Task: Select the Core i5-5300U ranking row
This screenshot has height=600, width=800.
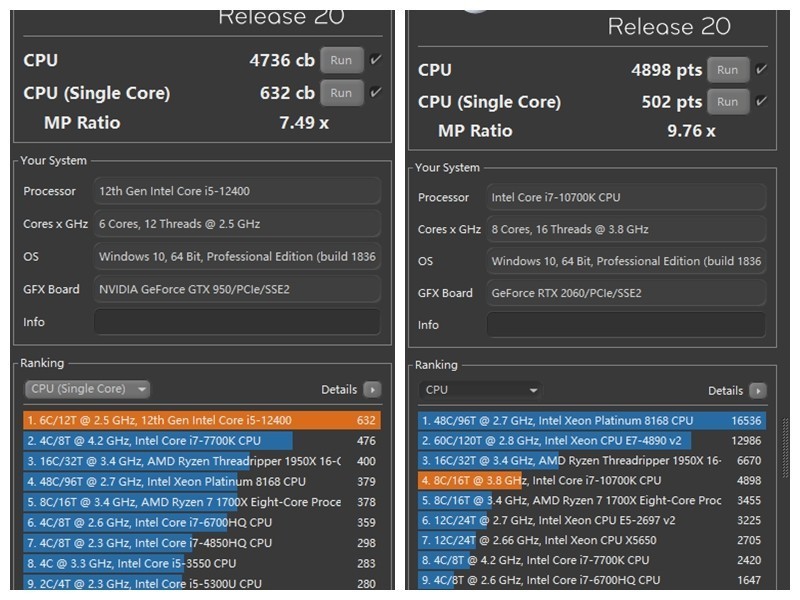Action: [202, 583]
